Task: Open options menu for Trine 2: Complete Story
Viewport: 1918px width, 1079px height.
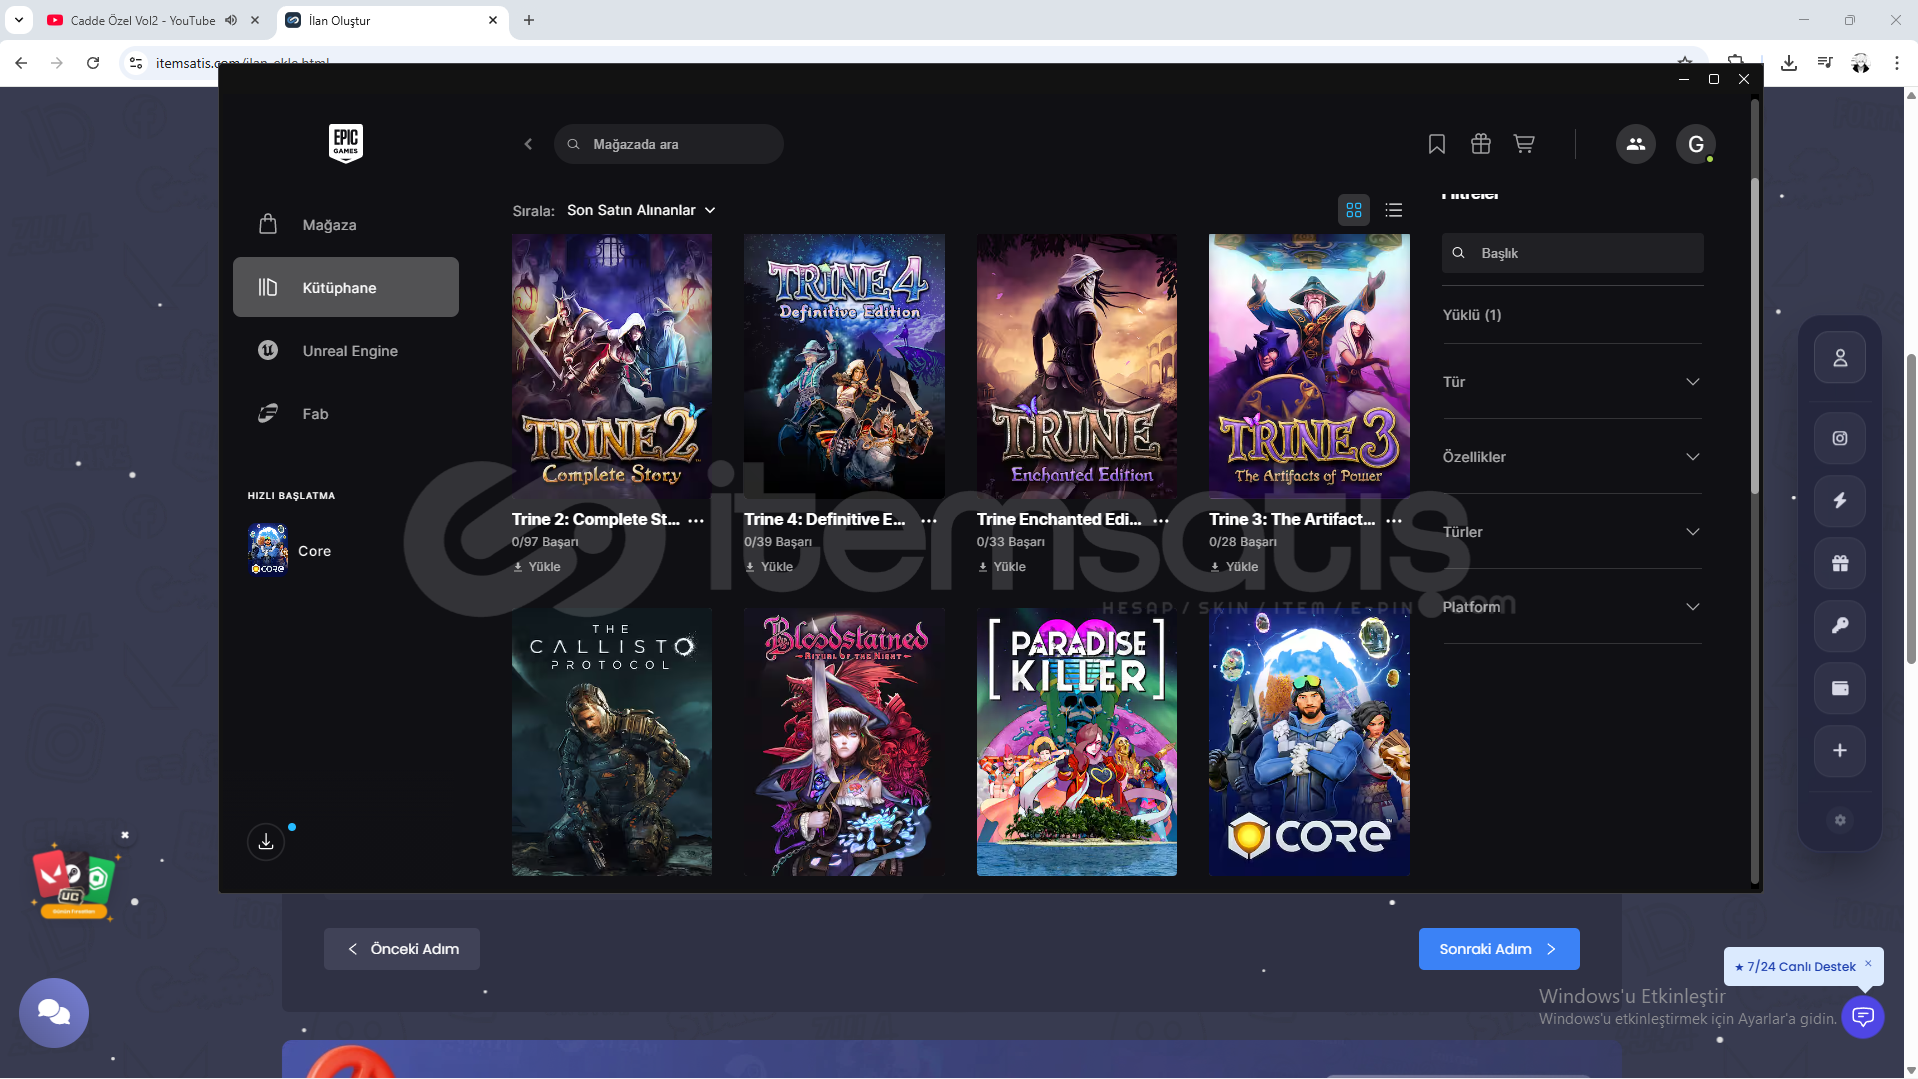Action: tap(696, 520)
